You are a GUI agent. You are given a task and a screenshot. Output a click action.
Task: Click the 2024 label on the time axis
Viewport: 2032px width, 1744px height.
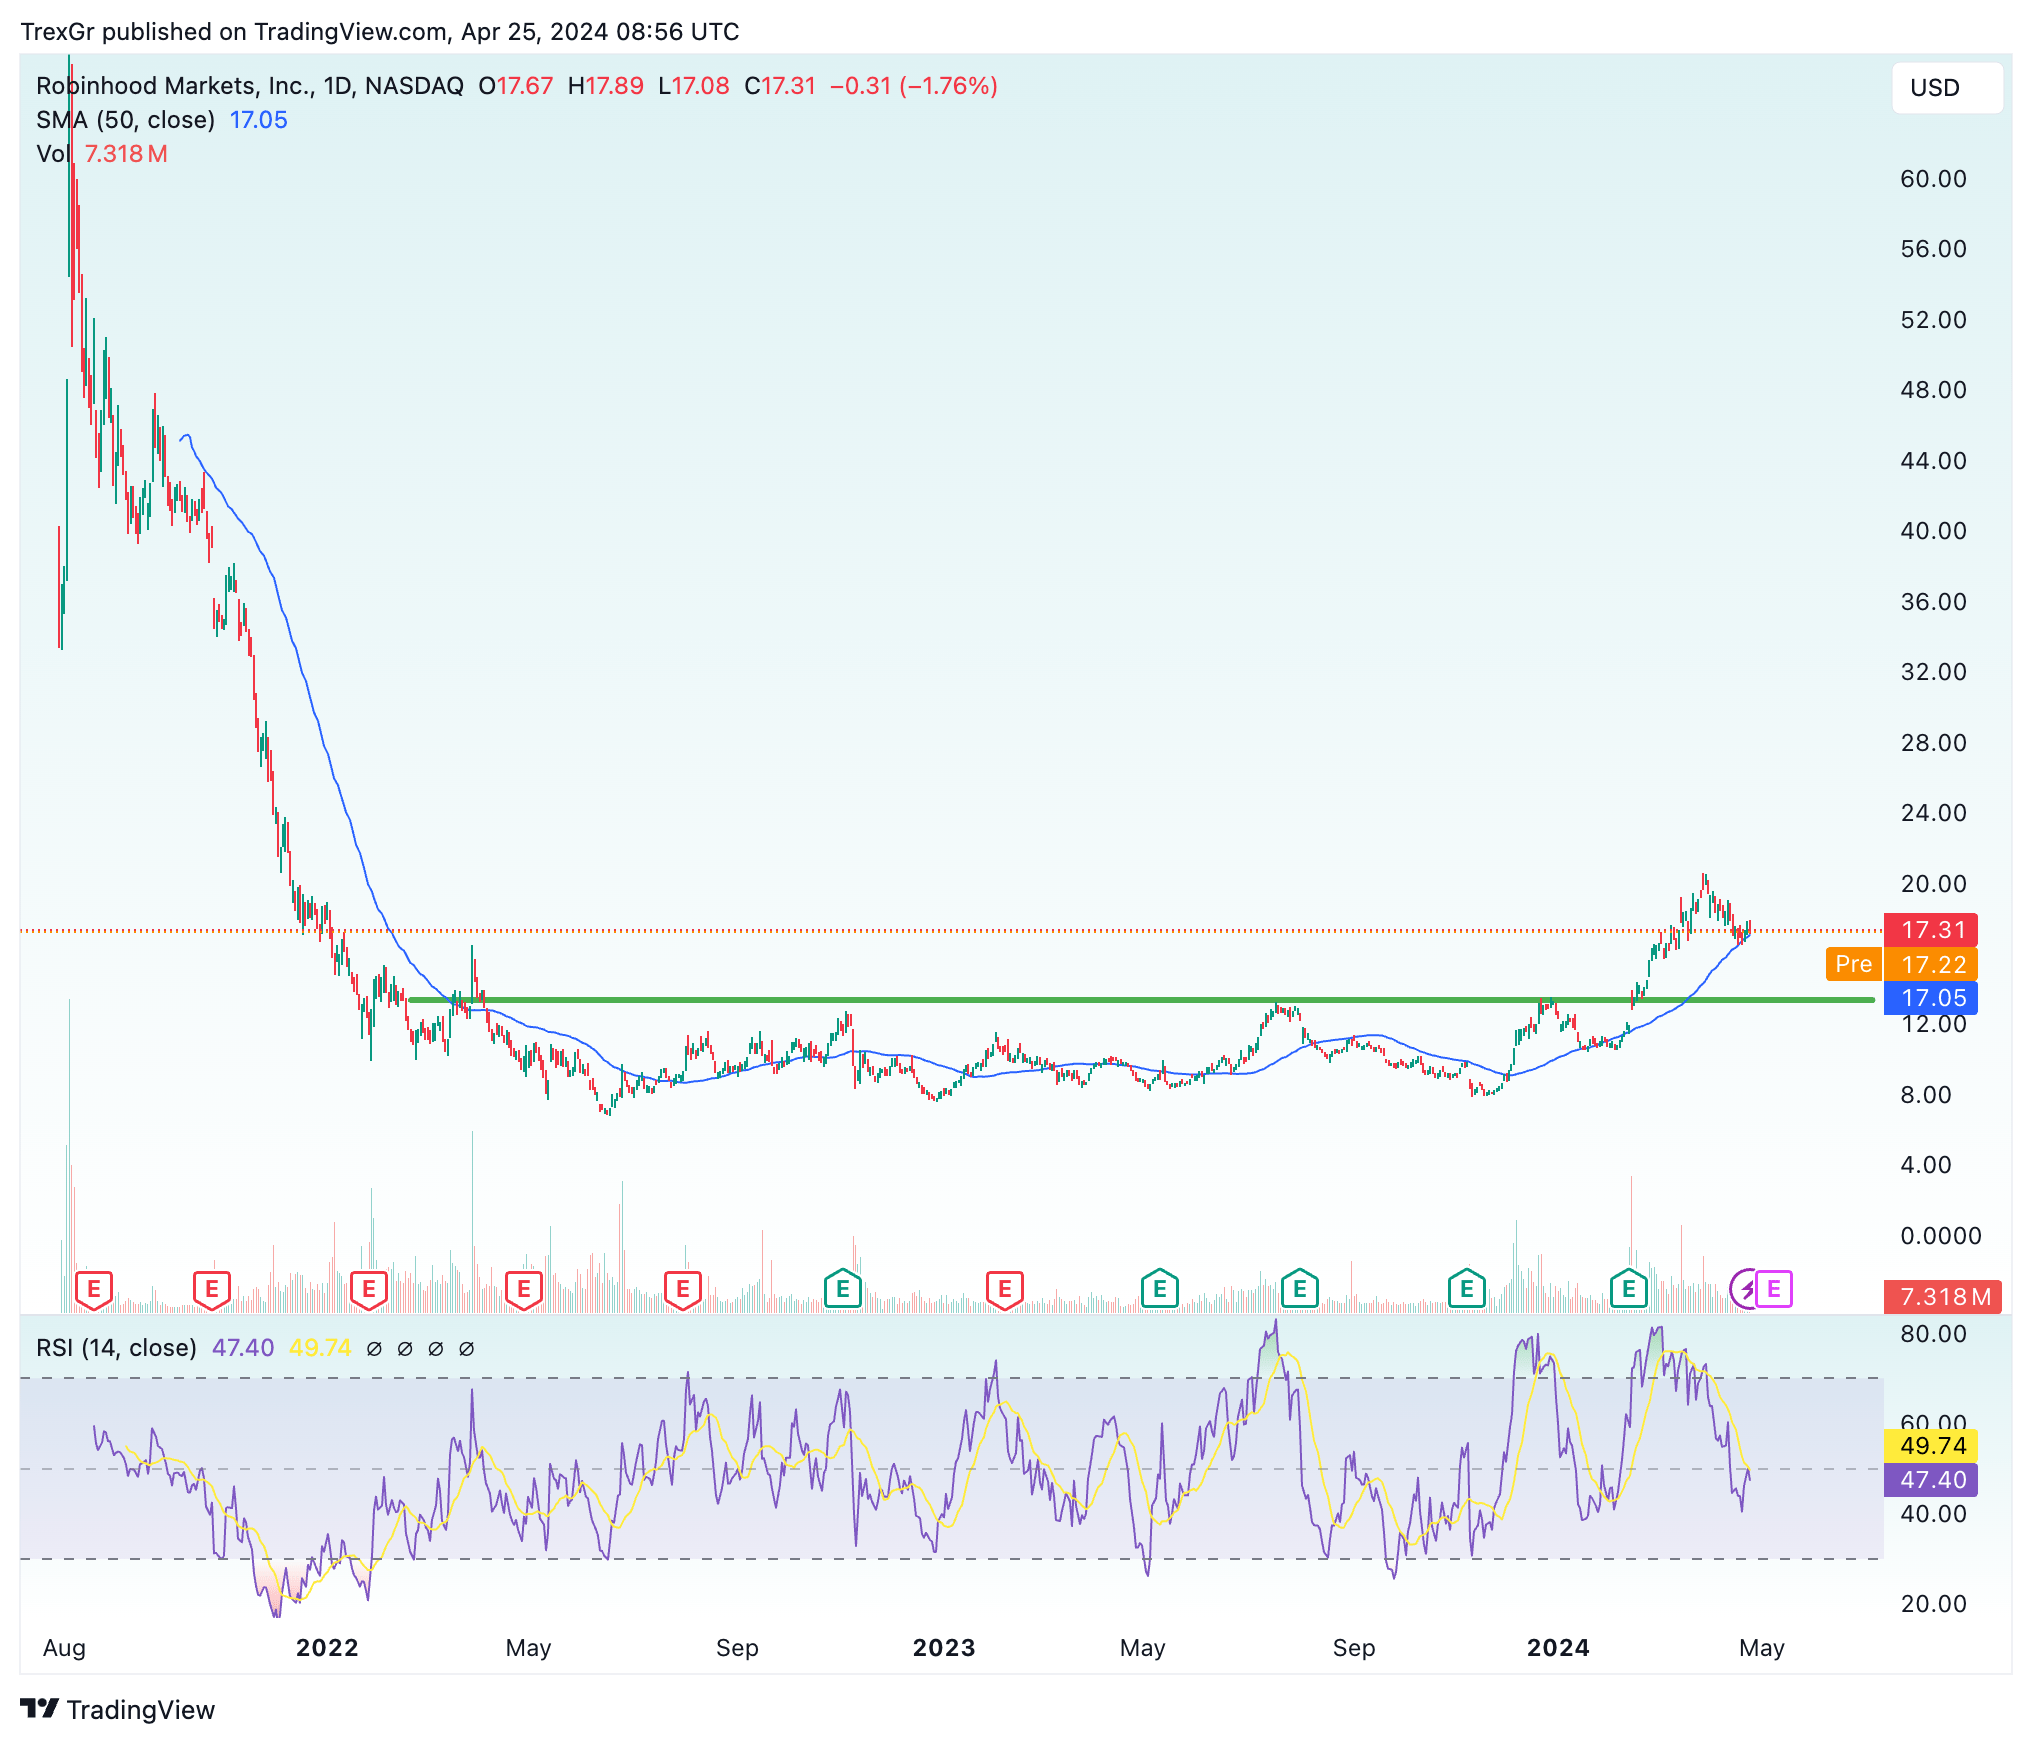pyautogui.click(x=1557, y=1647)
